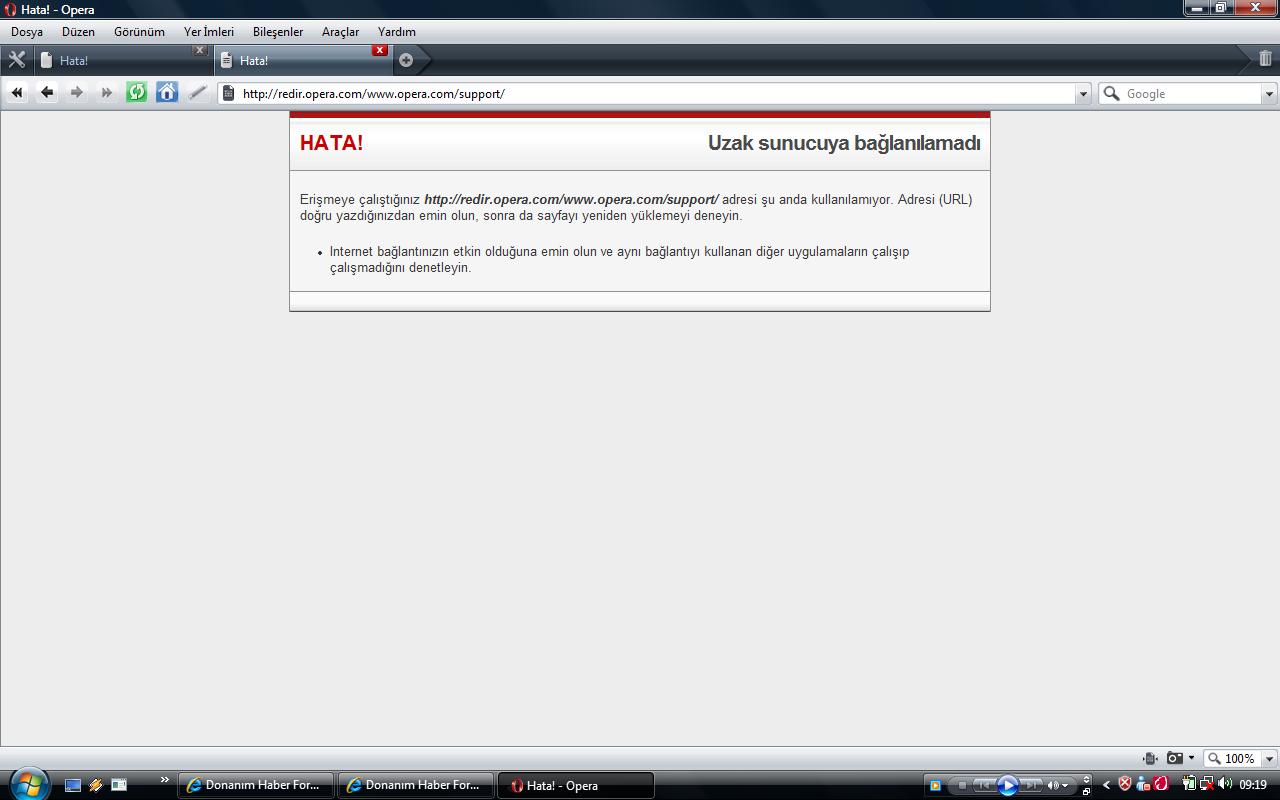Image resolution: width=1280 pixels, height=800 pixels.
Task: Go to the home page icon
Action: pyautogui.click(x=167, y=93)
